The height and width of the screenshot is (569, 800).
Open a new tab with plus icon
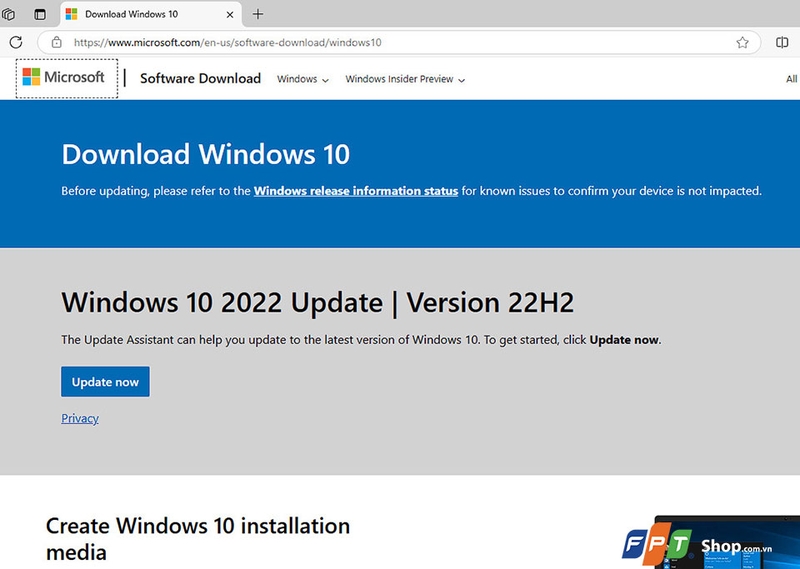tap(258, 14)
